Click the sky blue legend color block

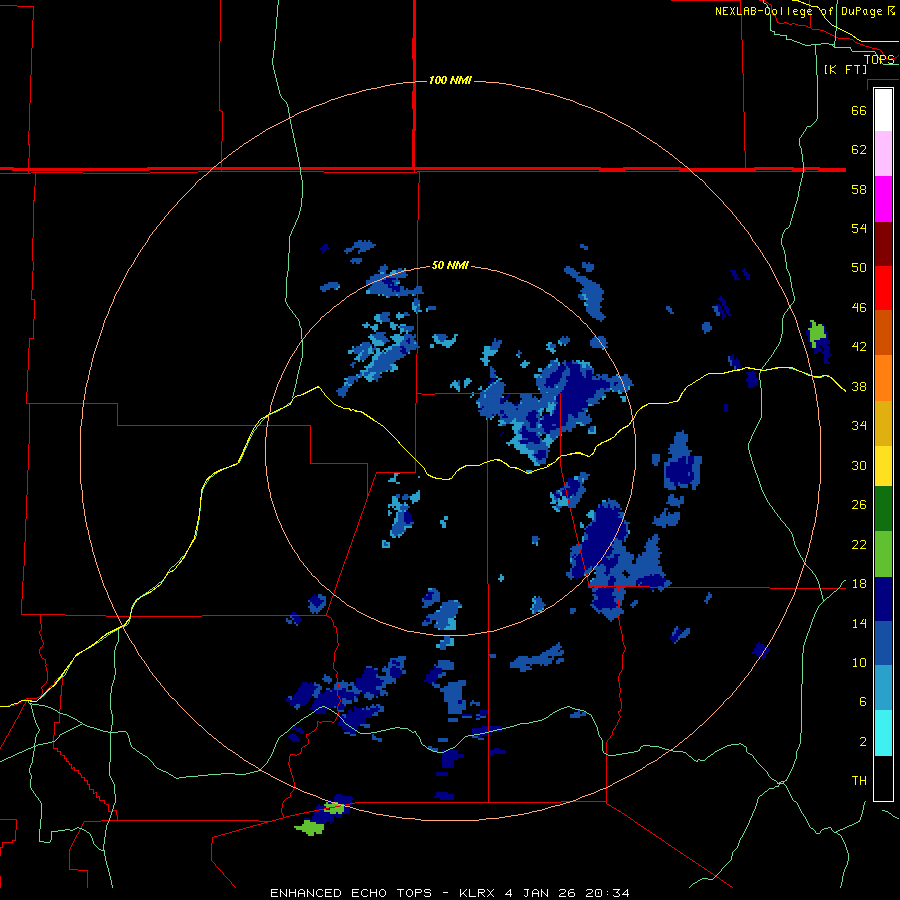coord(883,688)
